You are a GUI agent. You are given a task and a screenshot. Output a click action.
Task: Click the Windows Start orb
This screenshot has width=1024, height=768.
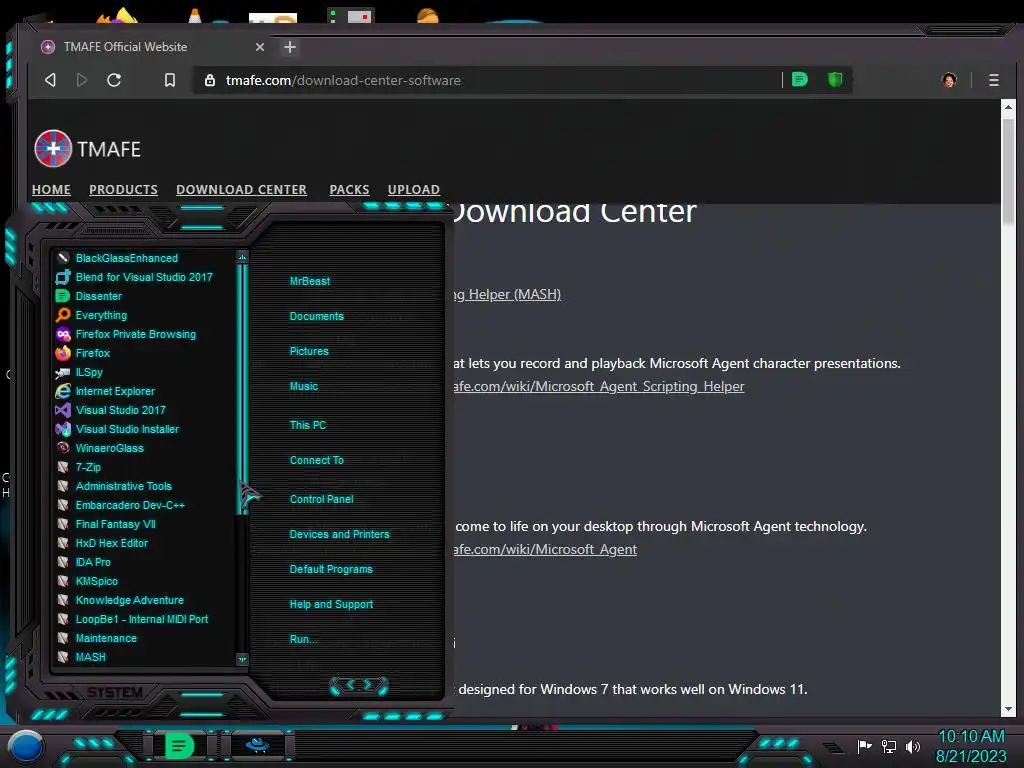pyautogui.click(x=26, y=746)
